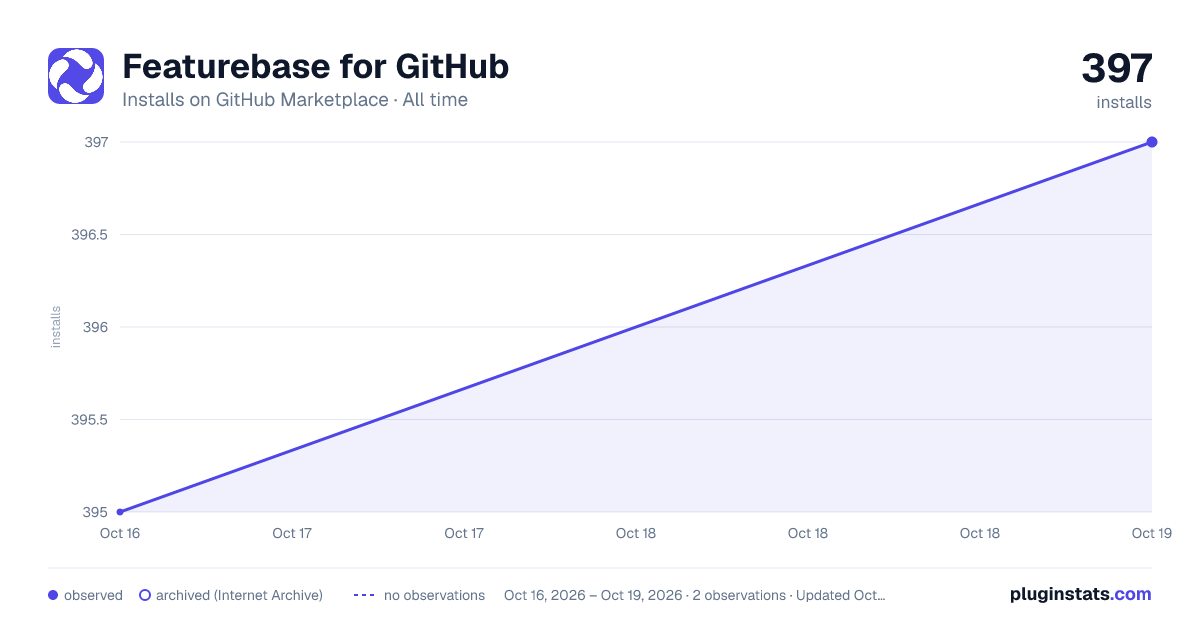Click the 397 y-axis label
This screenshot has width=1200, height=630.
click(x=96, y=142)
